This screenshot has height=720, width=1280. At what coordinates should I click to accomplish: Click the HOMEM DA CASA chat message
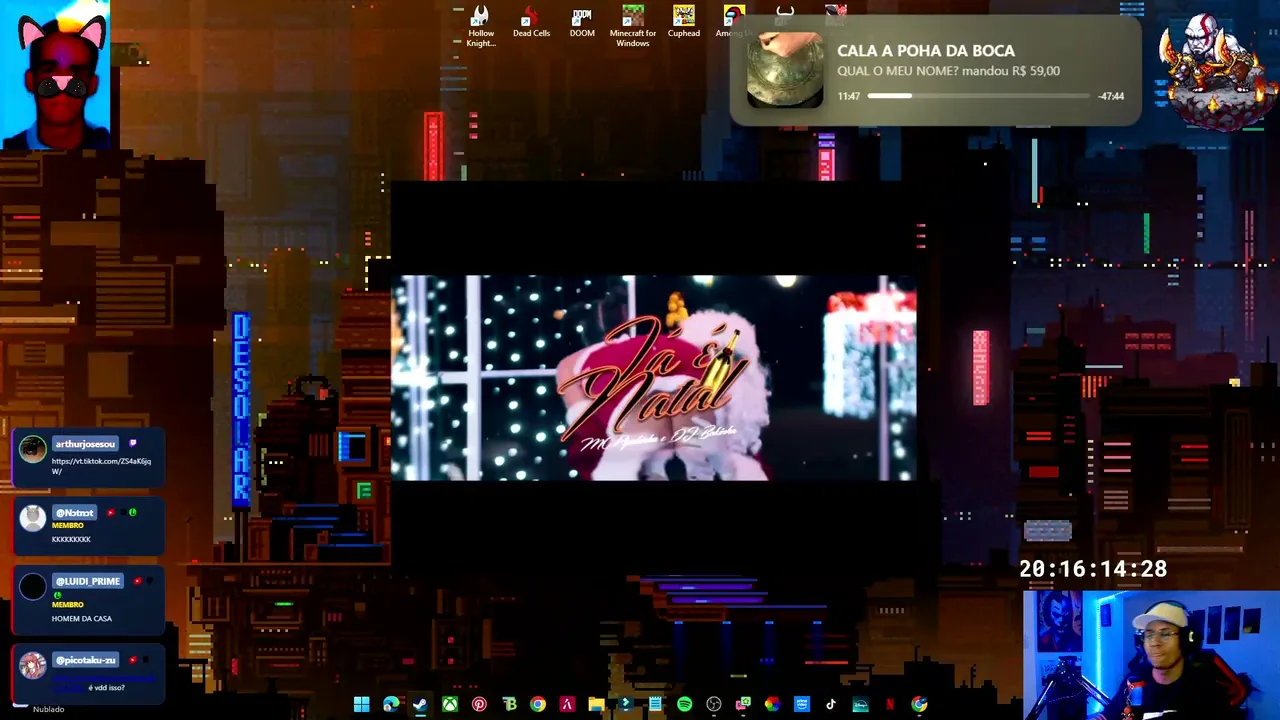(82, 619)
